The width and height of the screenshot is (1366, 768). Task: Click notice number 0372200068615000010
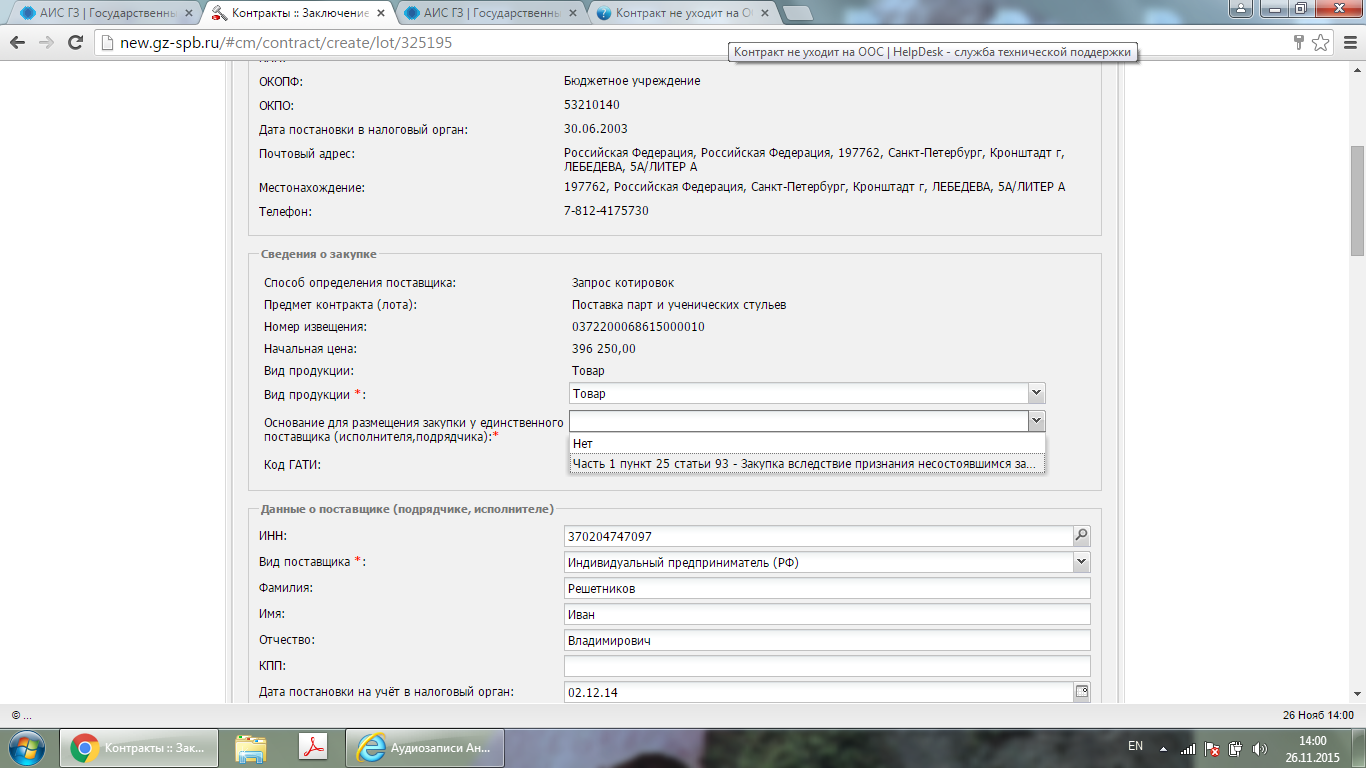(638, 327)
